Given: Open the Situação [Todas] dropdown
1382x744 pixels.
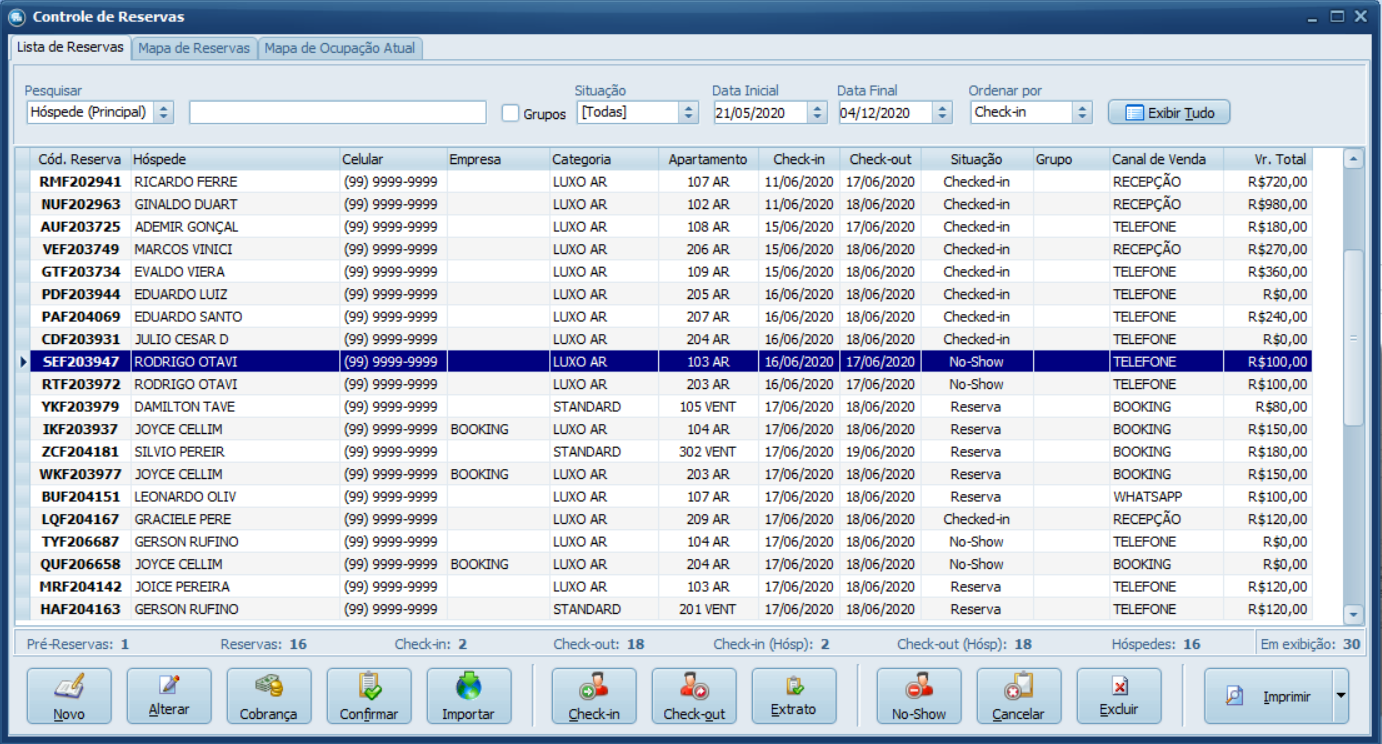Looking at the screenshot, I should [x=688, y=112].
